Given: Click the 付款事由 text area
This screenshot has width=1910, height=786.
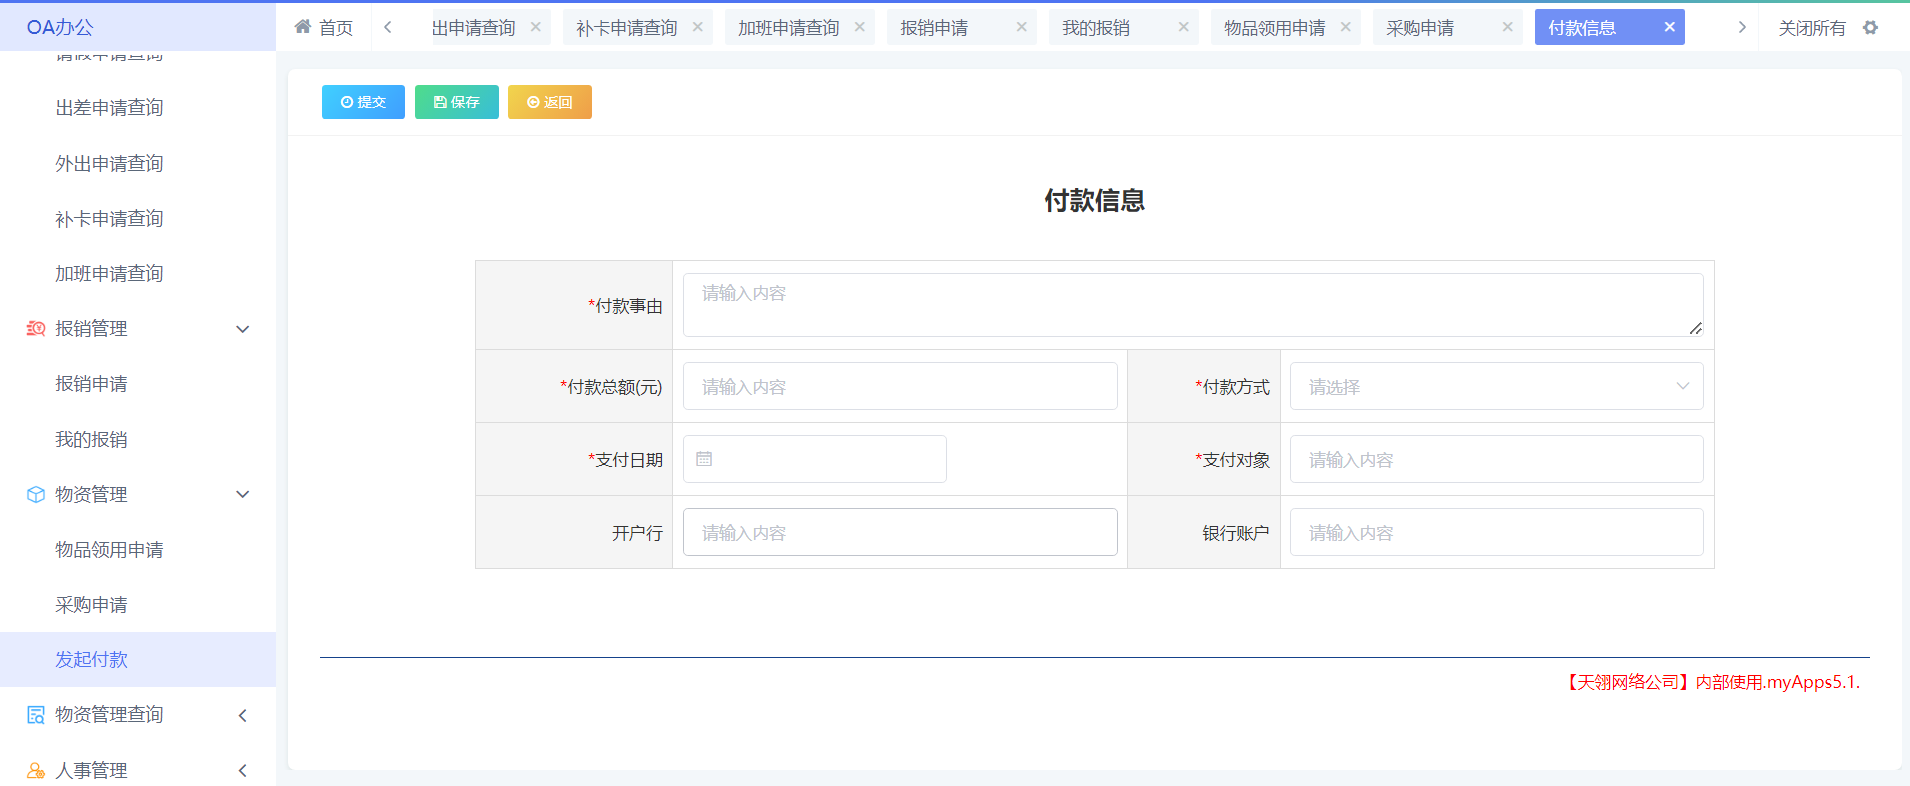Looking at the screenshot, I should (1192, 305).
